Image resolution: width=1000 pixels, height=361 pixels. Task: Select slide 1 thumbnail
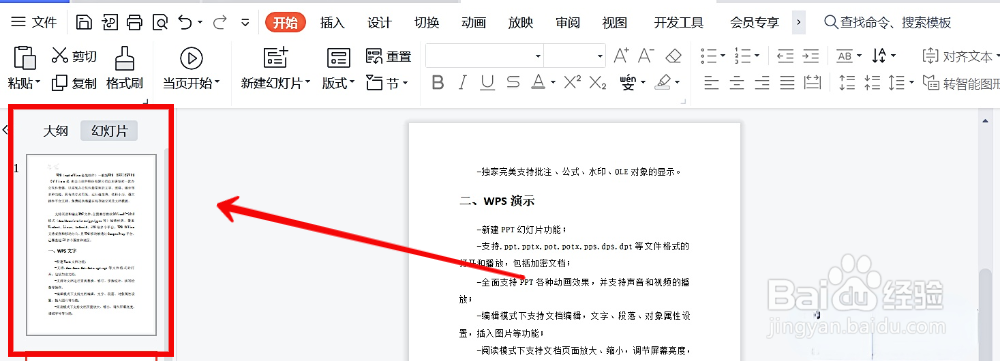(x=91, y=245)
